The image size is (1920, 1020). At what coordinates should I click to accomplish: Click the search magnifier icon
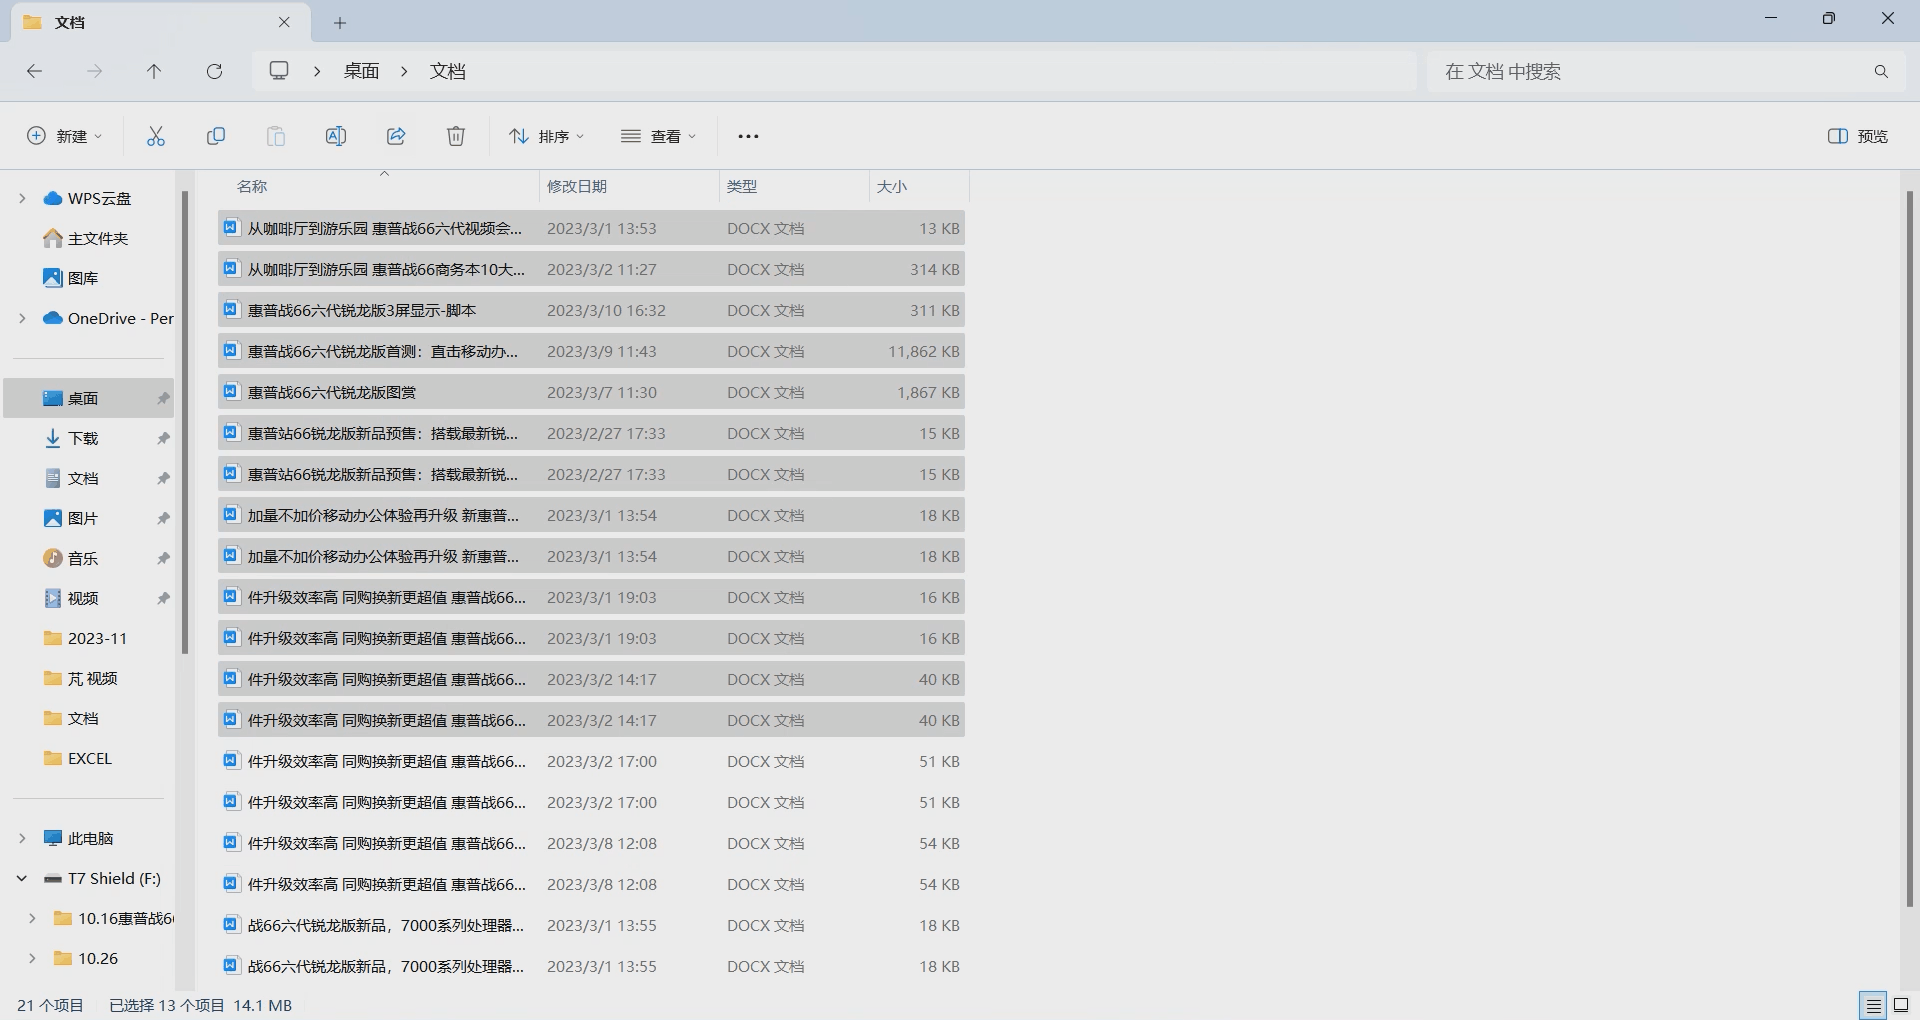pyautogui.click(x=1881, y=71)
